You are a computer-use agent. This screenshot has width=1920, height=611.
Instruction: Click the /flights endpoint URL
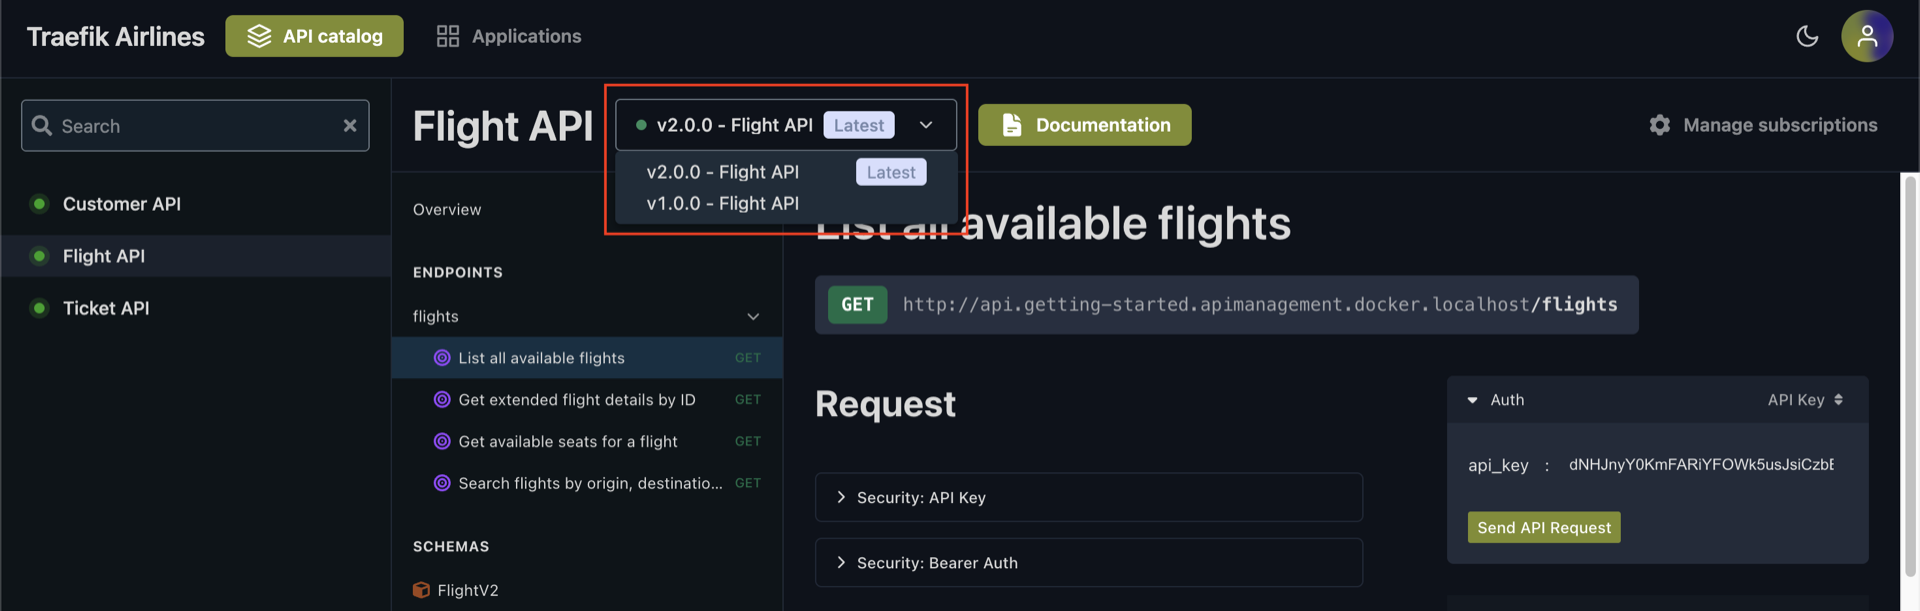tap(1260, 304)
